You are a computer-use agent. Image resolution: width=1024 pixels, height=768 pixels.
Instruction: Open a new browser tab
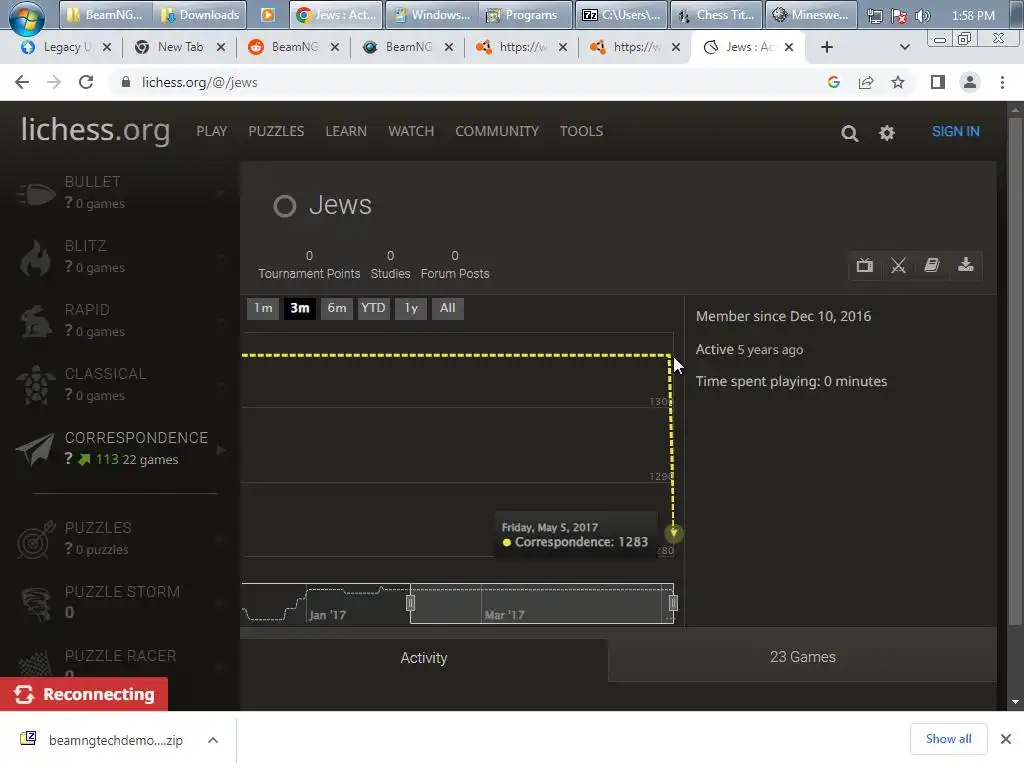point(826,47)
